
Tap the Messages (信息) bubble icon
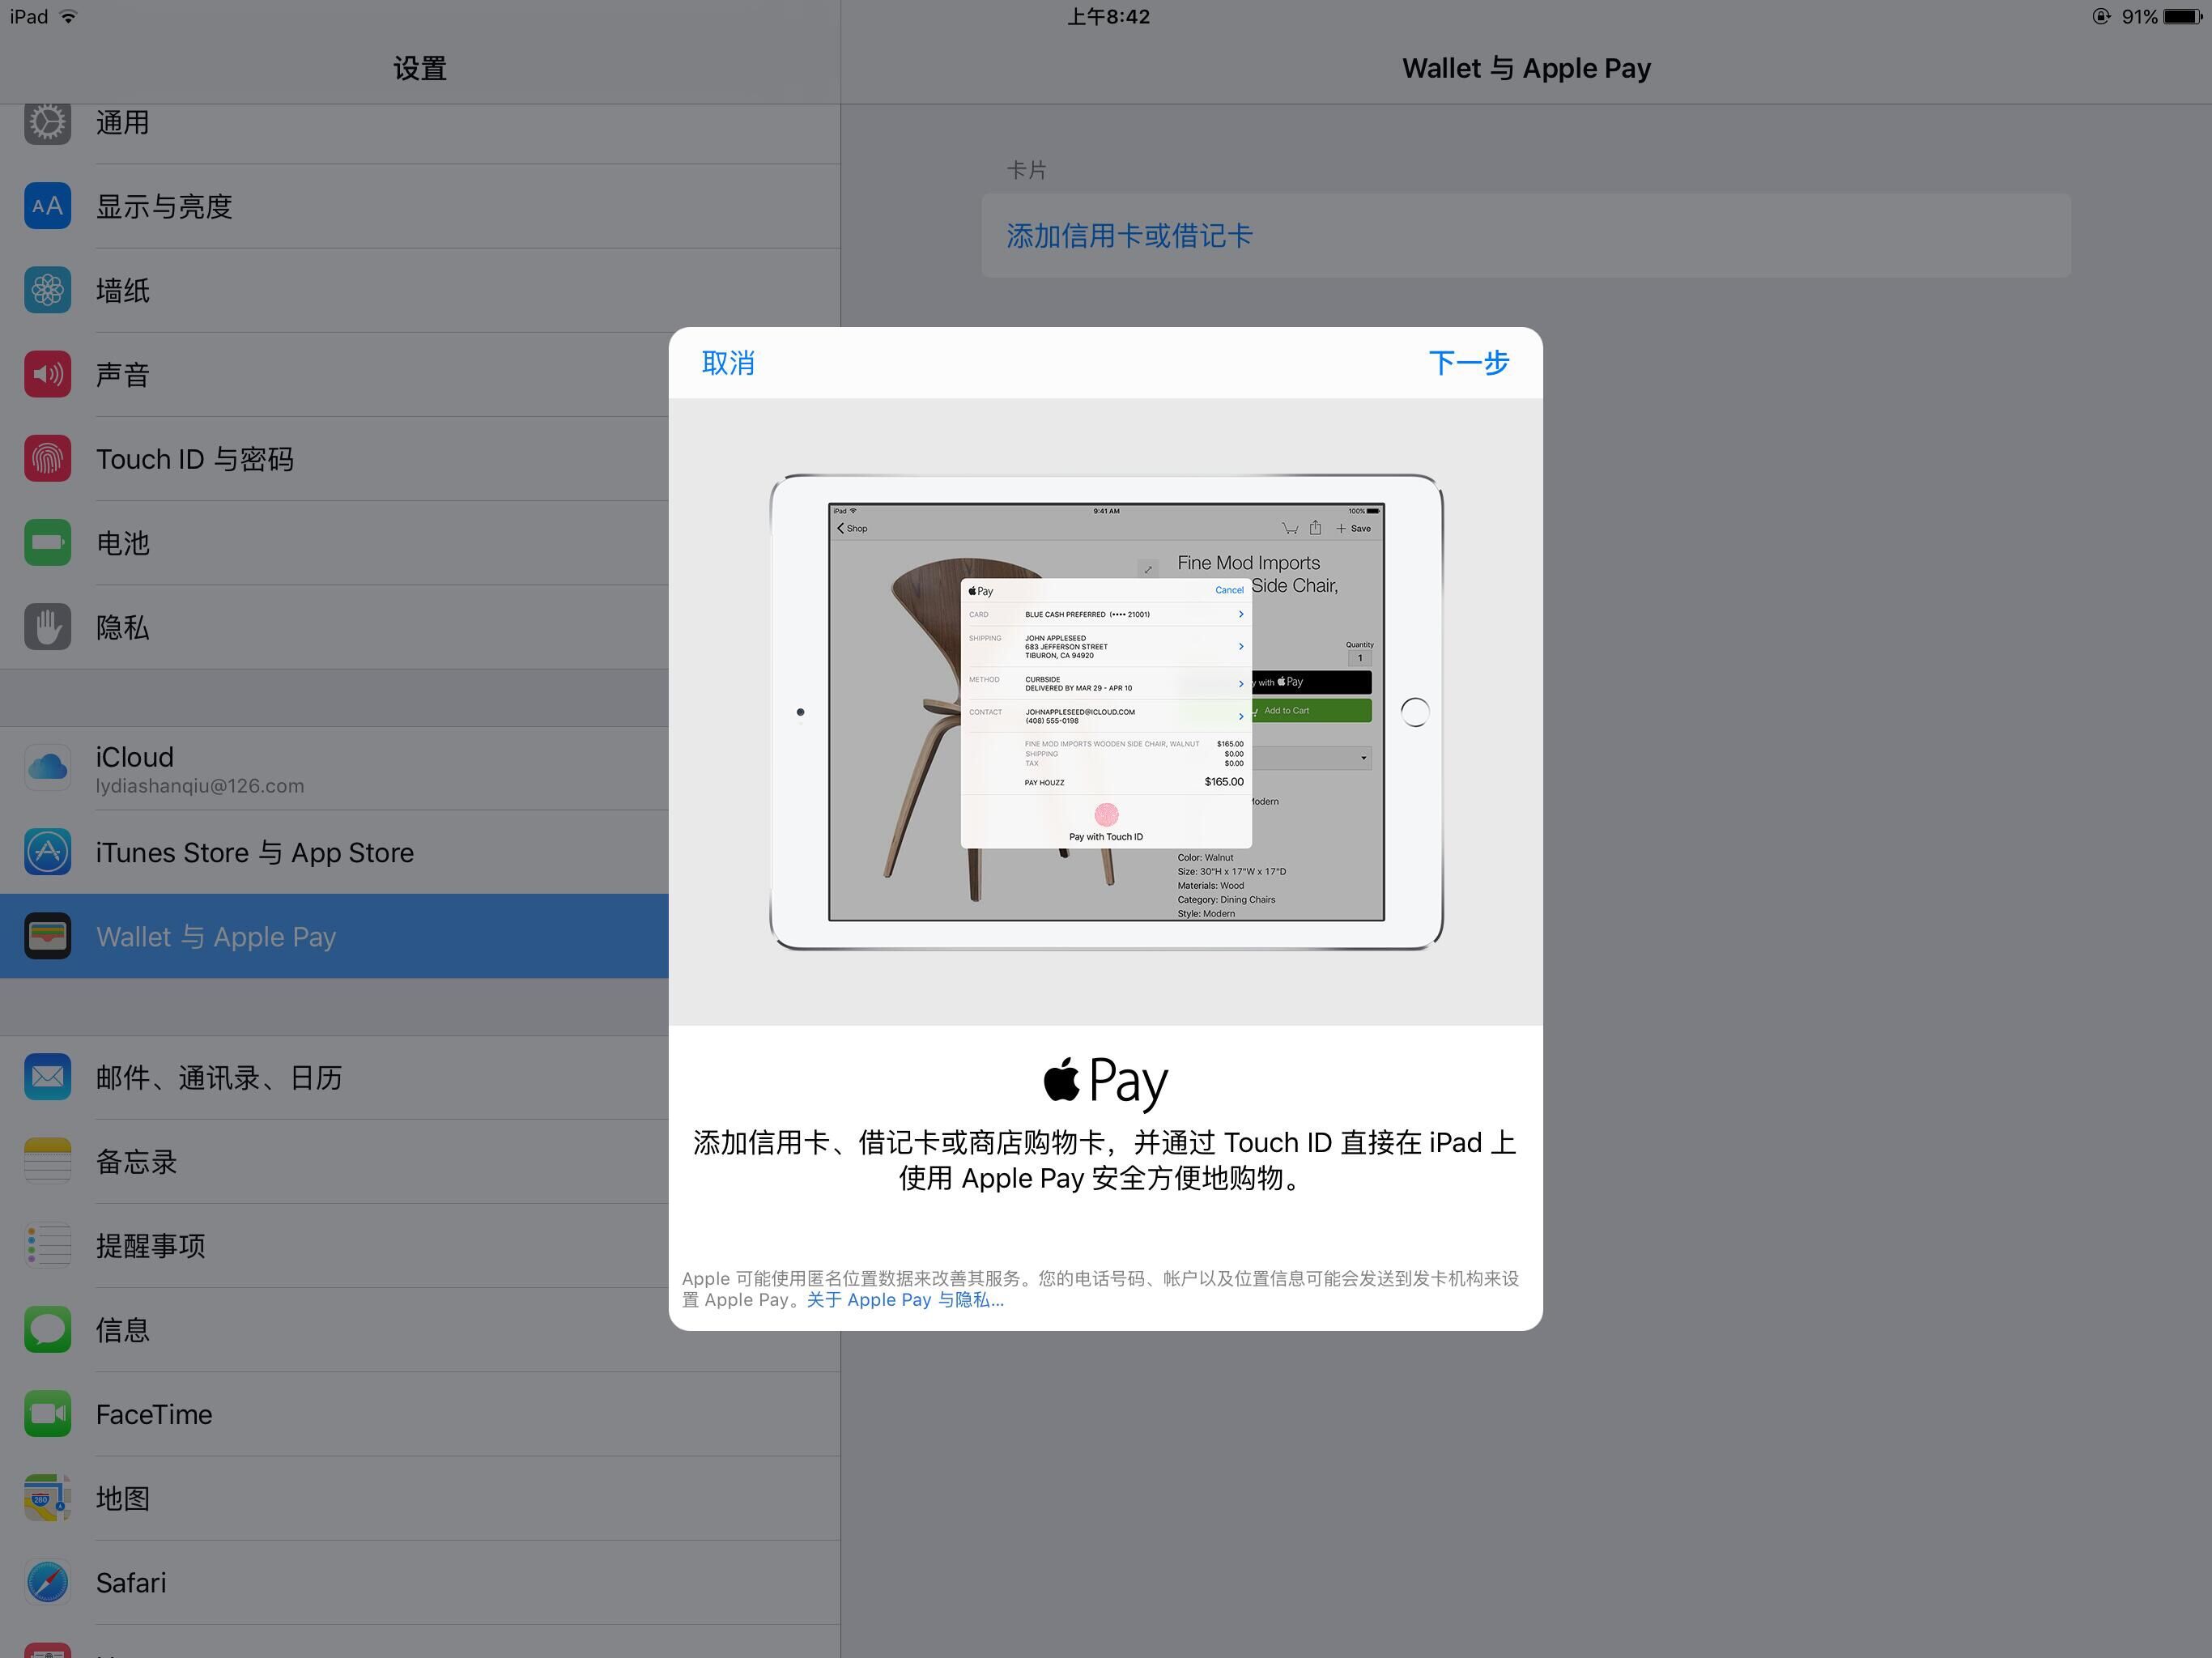tap(47, 1330)
